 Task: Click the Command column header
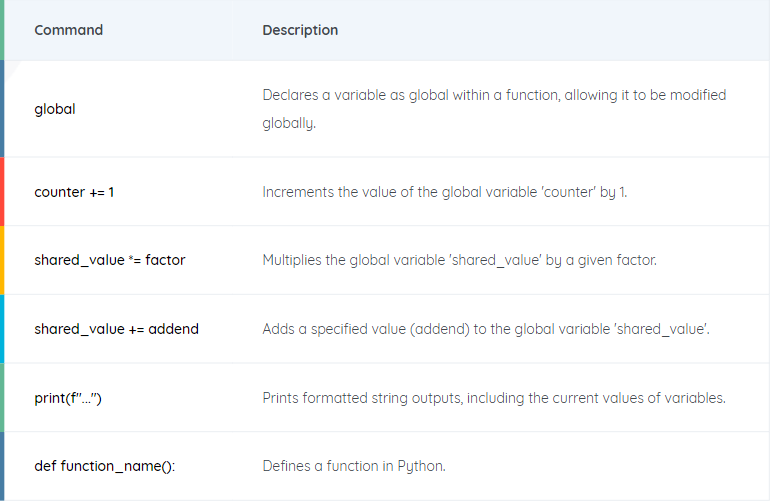(x=68, y=30)
